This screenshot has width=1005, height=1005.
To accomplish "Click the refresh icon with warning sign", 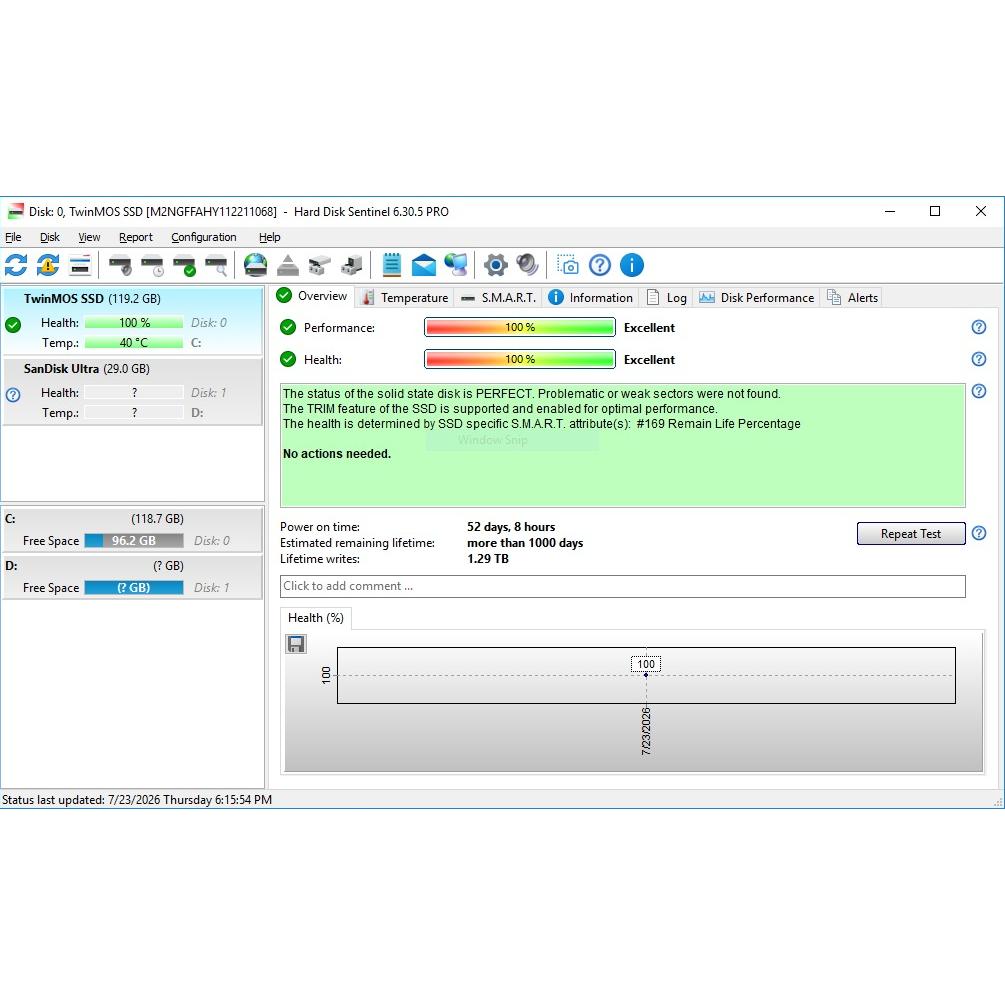I will coord(48,265).
